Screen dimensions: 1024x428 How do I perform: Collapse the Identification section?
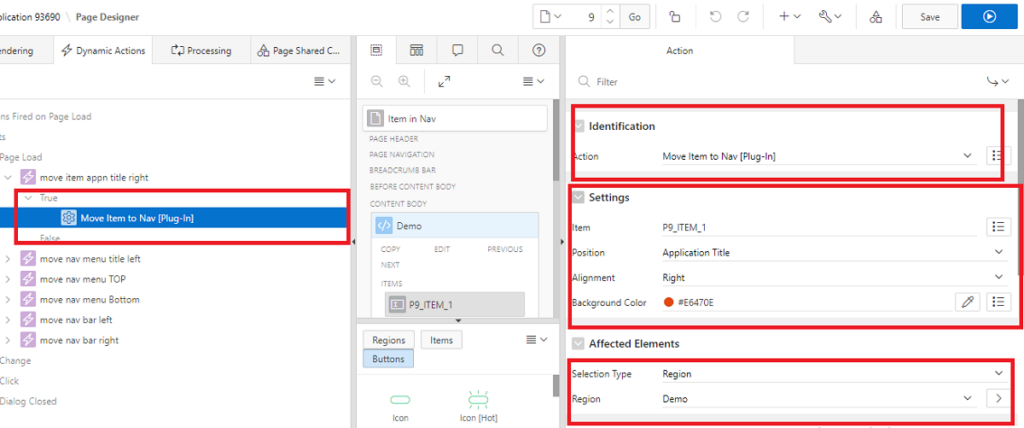pyautogui.click(x=579, y=126)
